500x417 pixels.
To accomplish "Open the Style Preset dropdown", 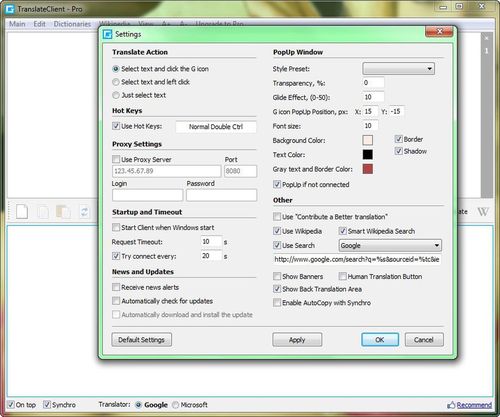I will (x=398, y=69).
